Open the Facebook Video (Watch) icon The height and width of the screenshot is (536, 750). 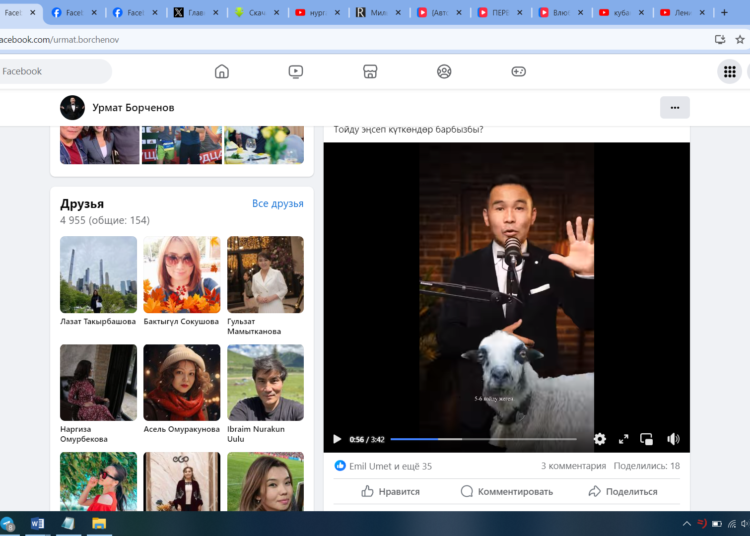coord(296,71)
